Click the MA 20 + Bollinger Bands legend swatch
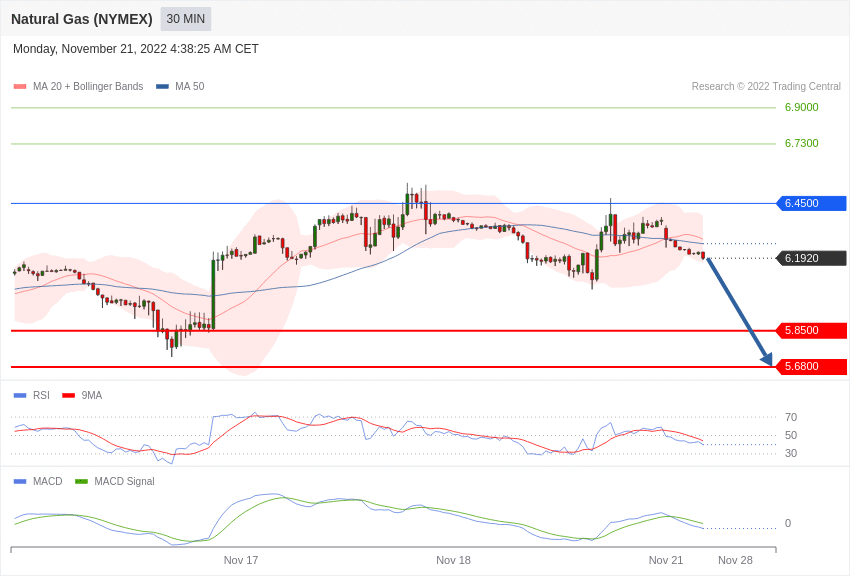This screenshot has height=576, width=850. [x=20, y=86]
